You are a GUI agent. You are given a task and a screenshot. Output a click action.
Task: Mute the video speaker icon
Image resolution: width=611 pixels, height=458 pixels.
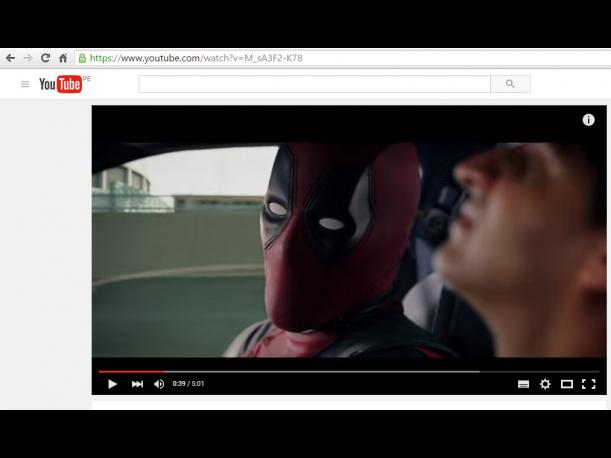tap(159, 384)
